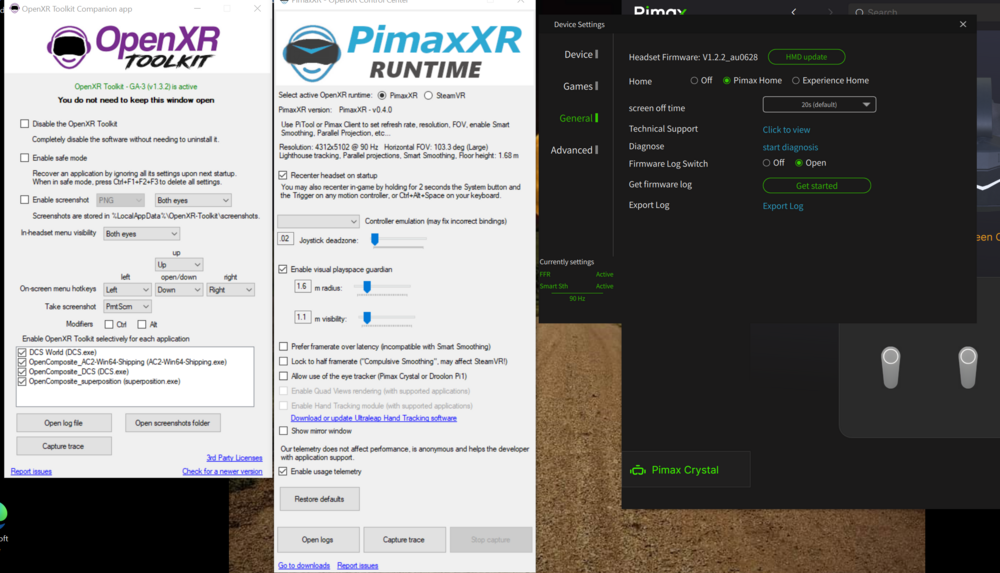1000x573 pixels.
Task: Click the m radius 1.6 field
Action: [x=302, y=286]
